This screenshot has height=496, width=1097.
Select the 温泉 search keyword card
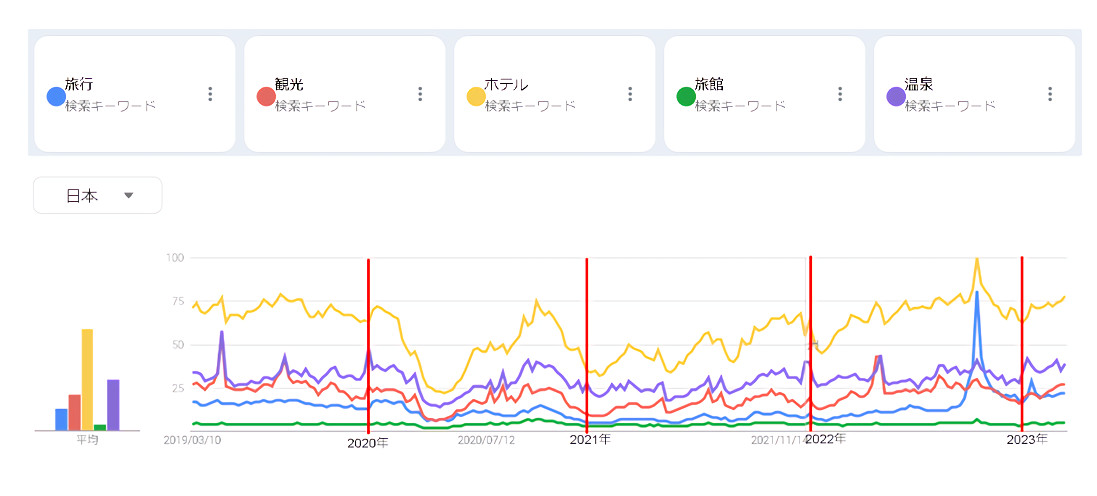(x=975, y=94)
